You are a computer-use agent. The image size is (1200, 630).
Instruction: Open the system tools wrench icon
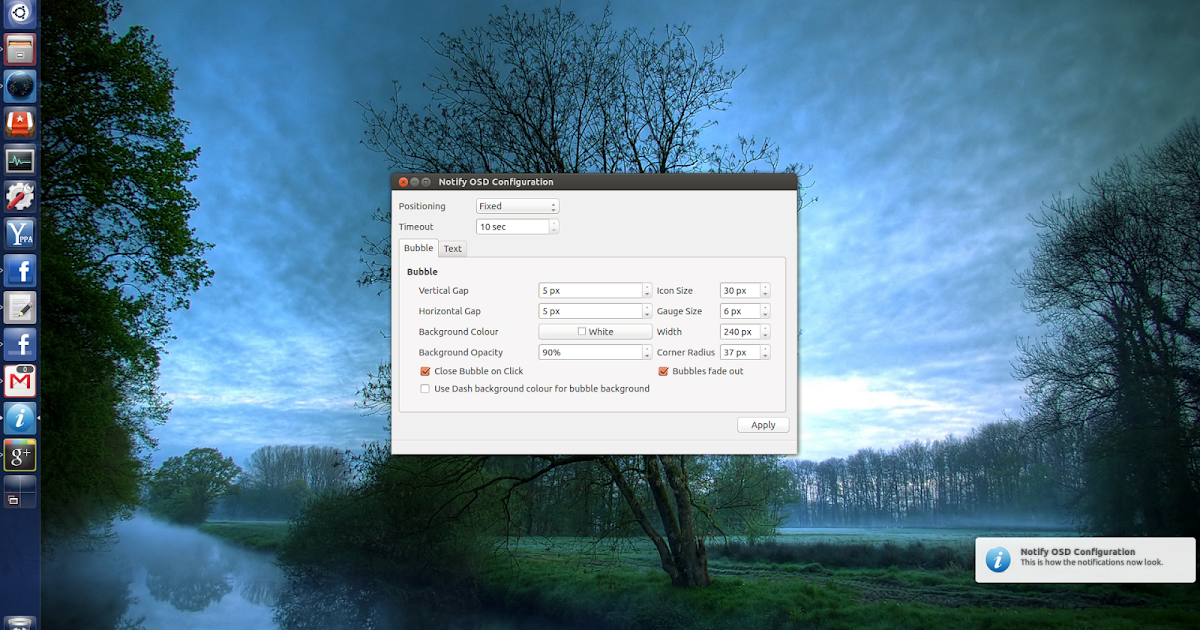pos(20,196)
